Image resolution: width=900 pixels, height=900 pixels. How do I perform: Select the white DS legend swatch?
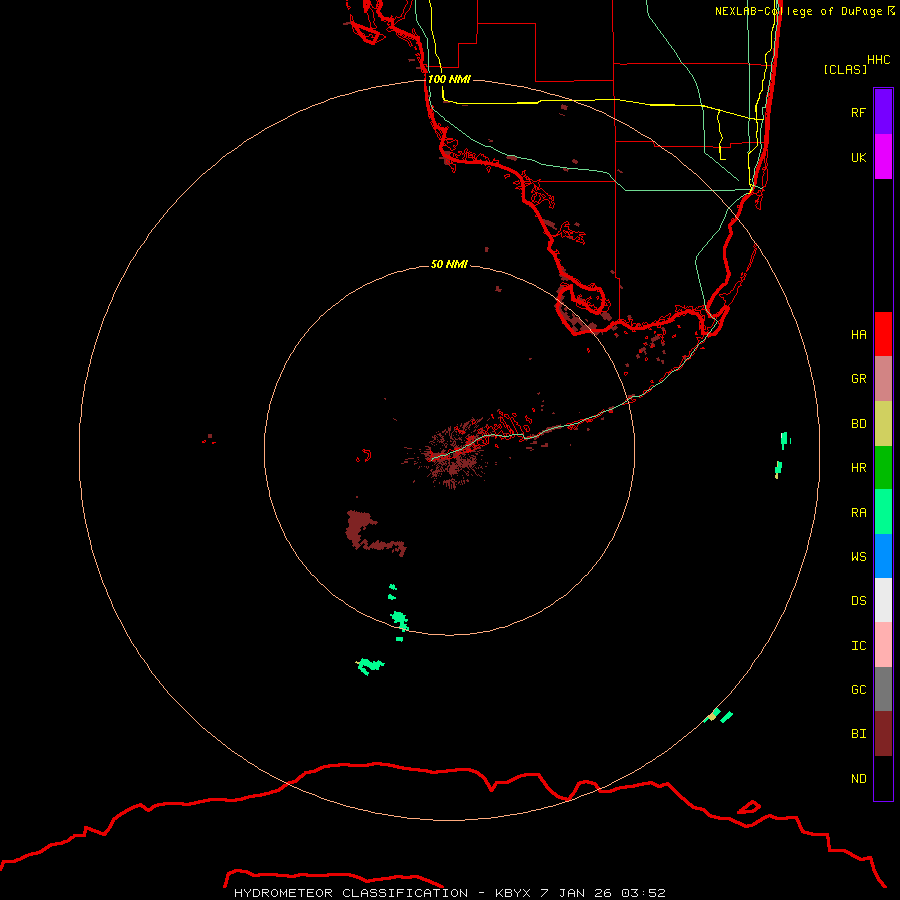click(883, 600)
